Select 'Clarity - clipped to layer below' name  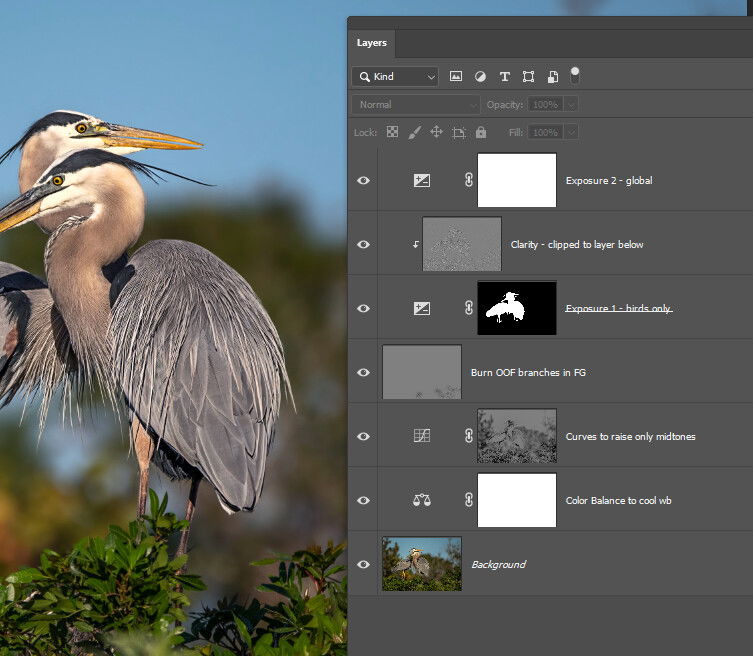[577, 244]
